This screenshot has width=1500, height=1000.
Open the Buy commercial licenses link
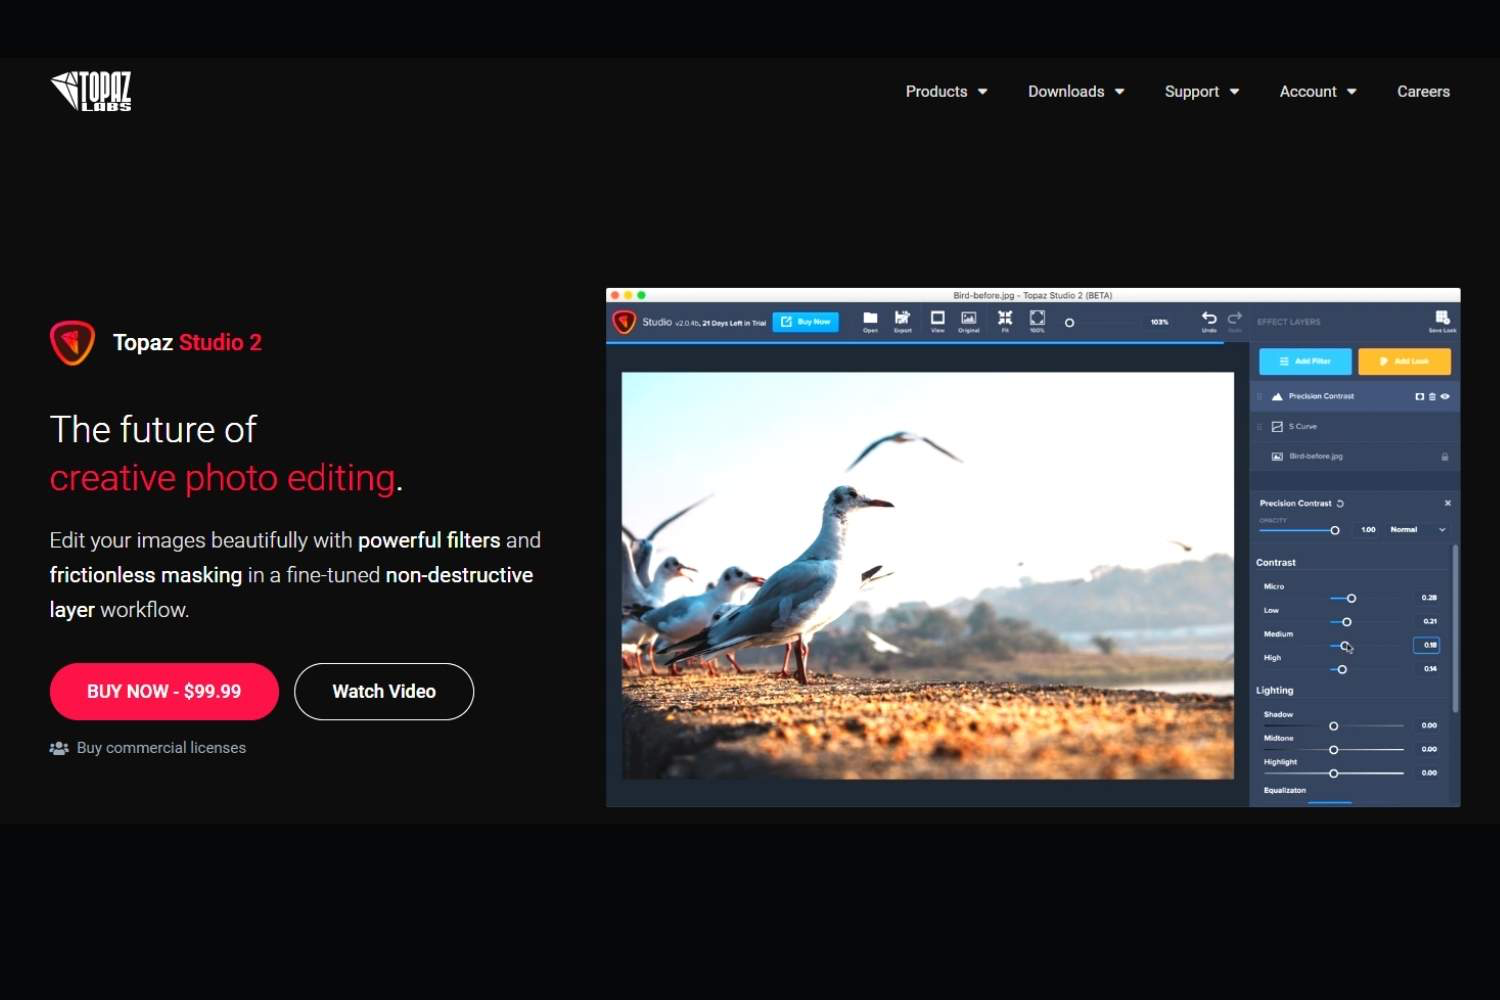[x=161, y=748]
